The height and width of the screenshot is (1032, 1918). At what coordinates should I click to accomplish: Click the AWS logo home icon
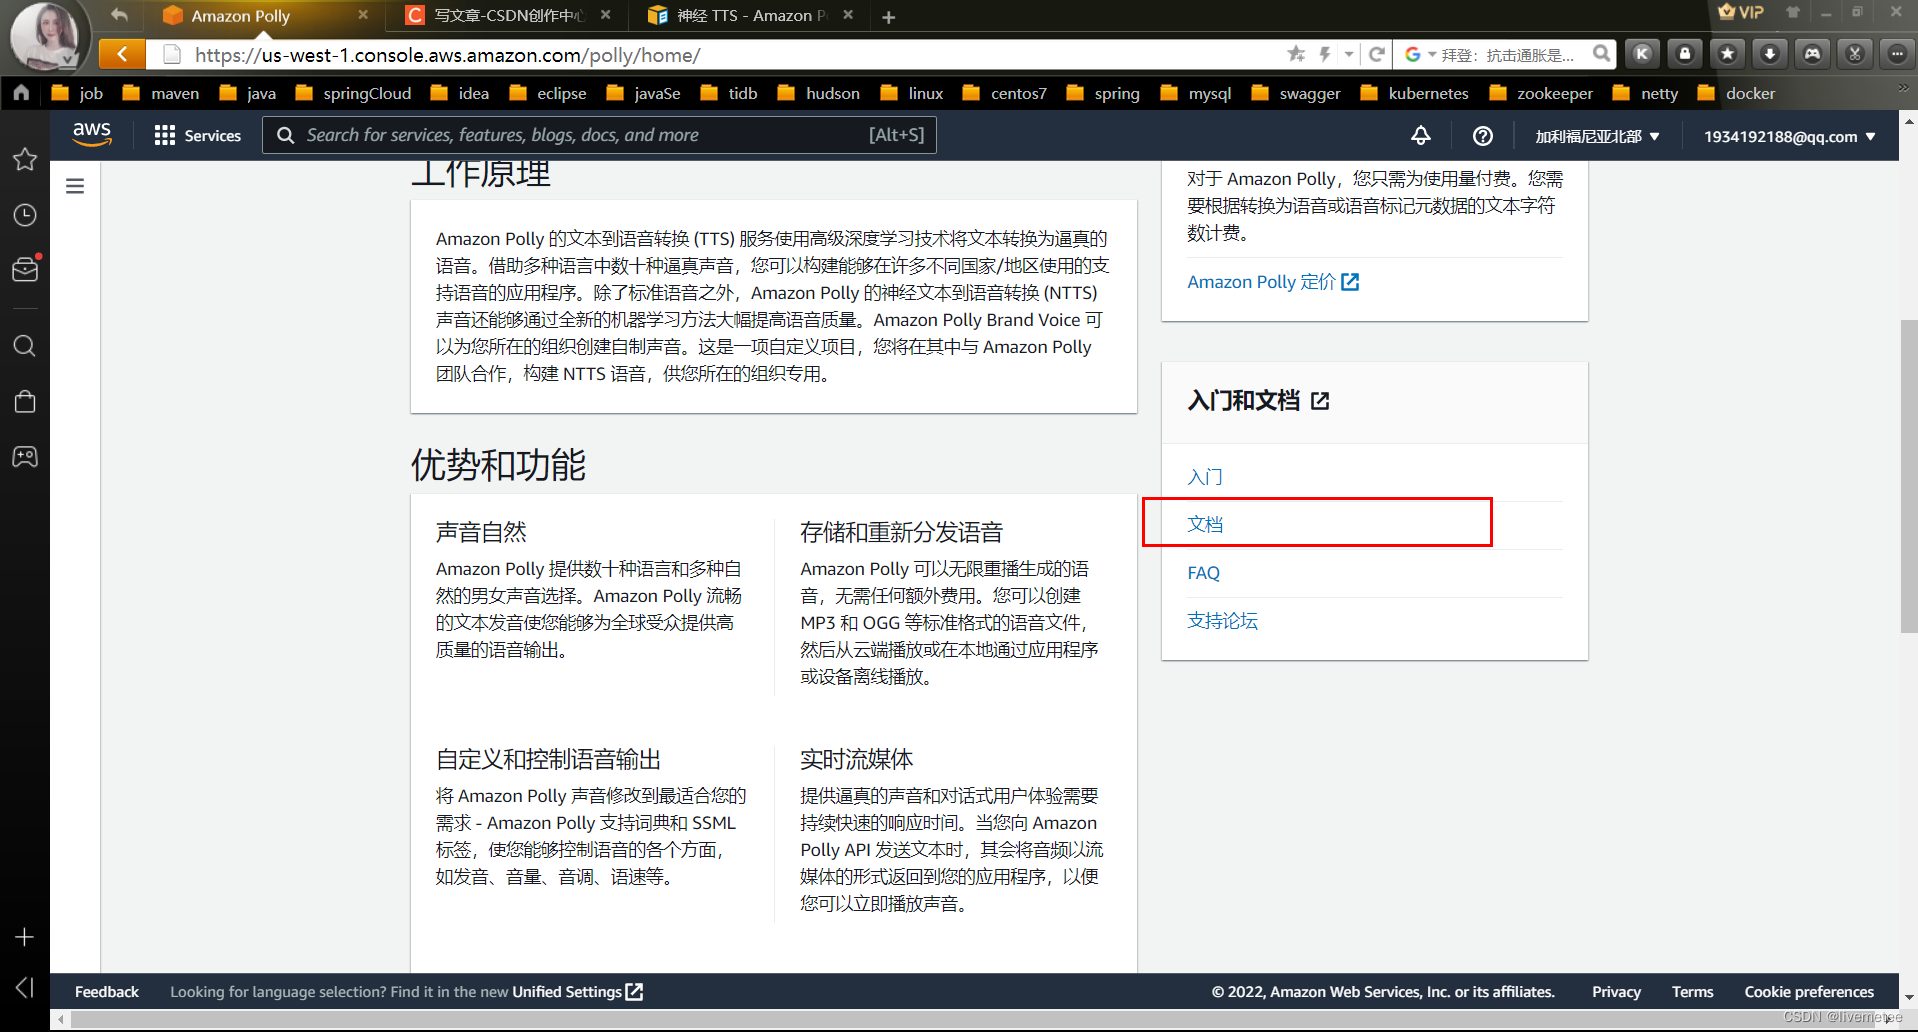click(92, 134)
